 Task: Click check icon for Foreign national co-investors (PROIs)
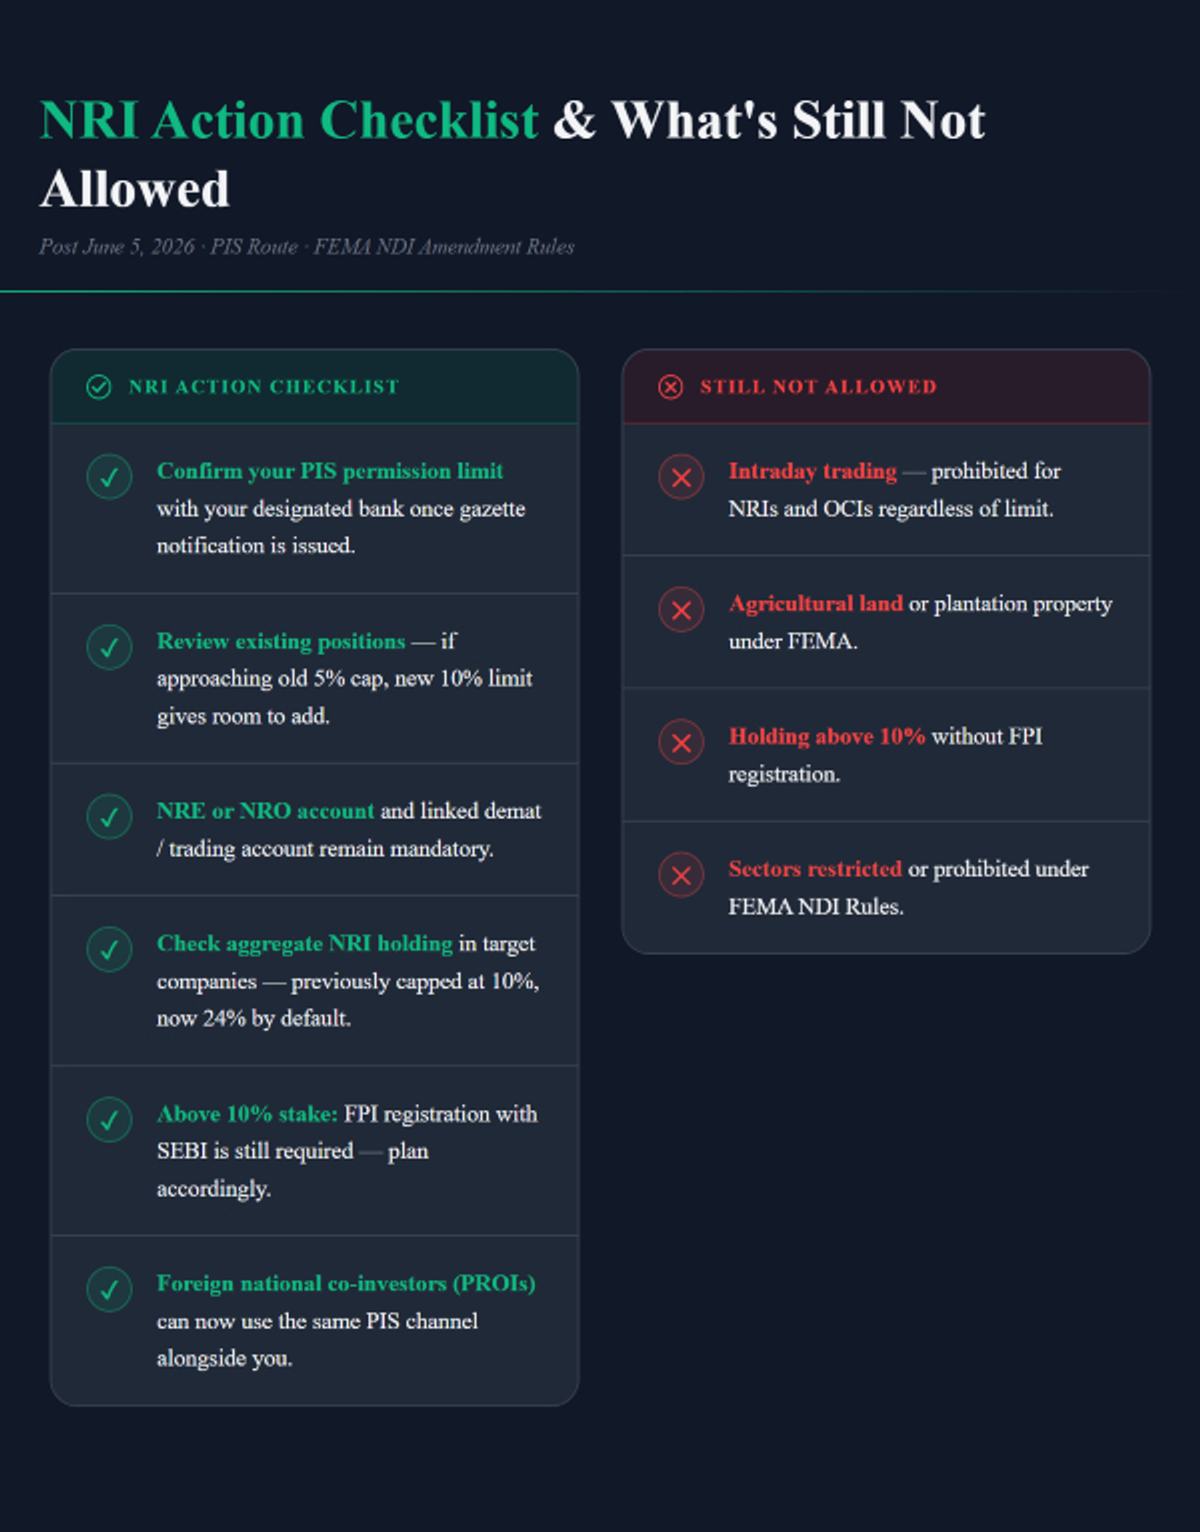[109, 1289]
